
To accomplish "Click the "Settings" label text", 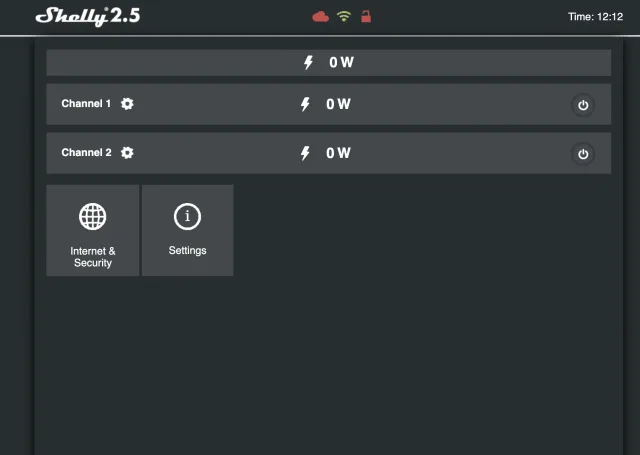I will point(187,250).
